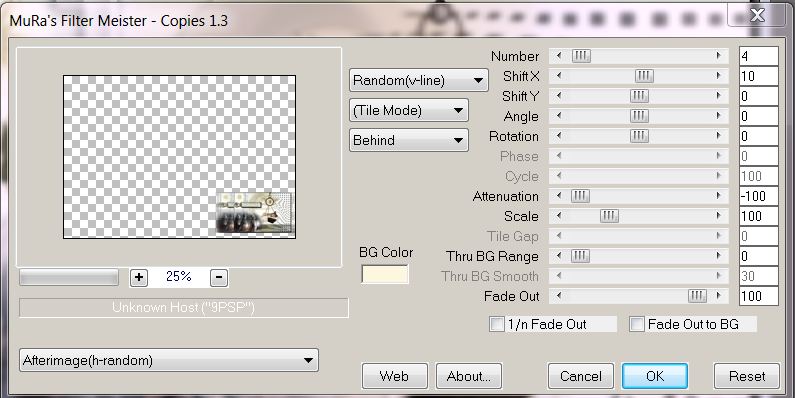The image size is (795, 398).
Task: Click the Attenuation slider left arrow
Action: pos(559,196)
